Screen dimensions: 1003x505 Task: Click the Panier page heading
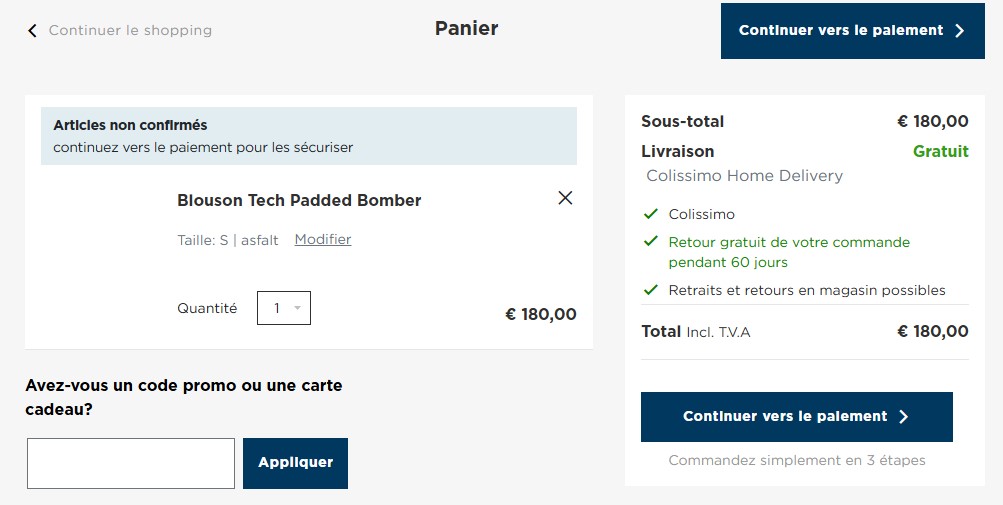466,28
